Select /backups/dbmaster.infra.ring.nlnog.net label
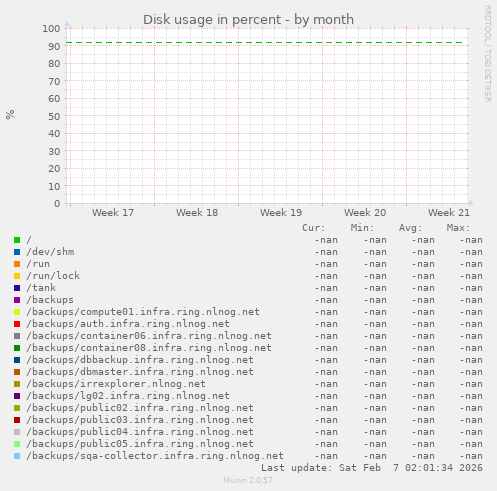The width and height of the screenshot is (497, 491). [140, 372]
